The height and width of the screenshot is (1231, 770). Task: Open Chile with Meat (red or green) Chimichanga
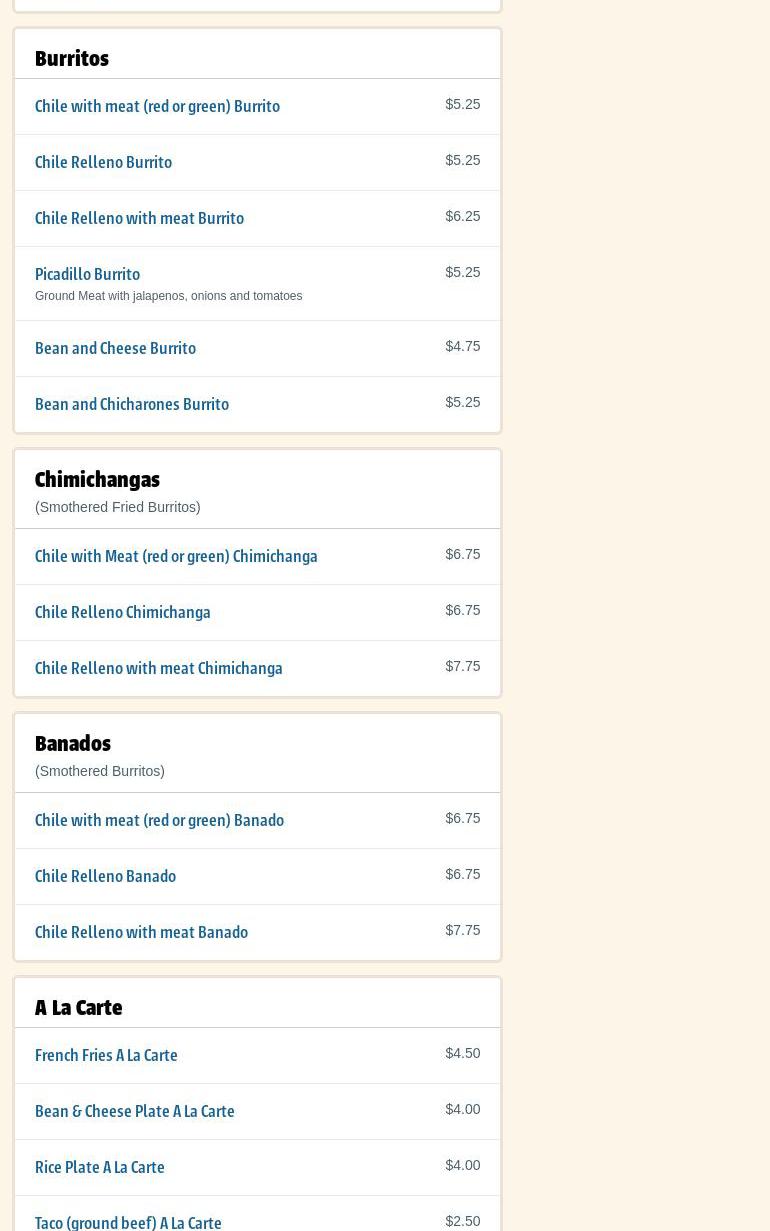point(176,556)
